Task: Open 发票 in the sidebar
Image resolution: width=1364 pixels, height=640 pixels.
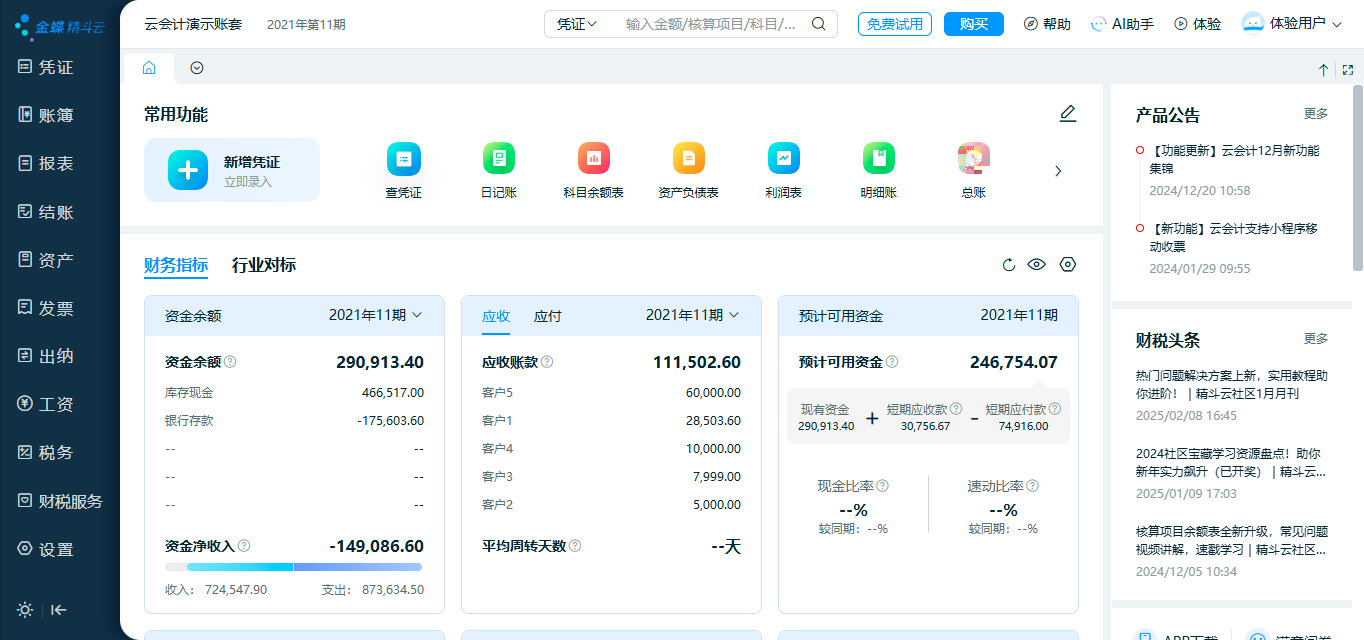Action: tap(47, 308)
